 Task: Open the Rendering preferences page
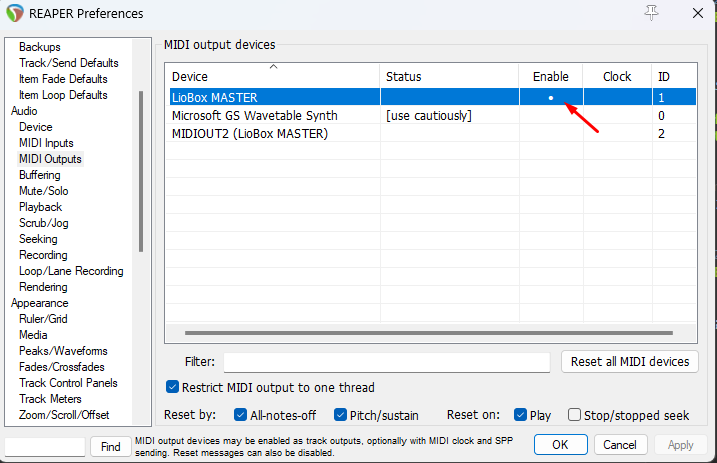(x=43, y=287)
